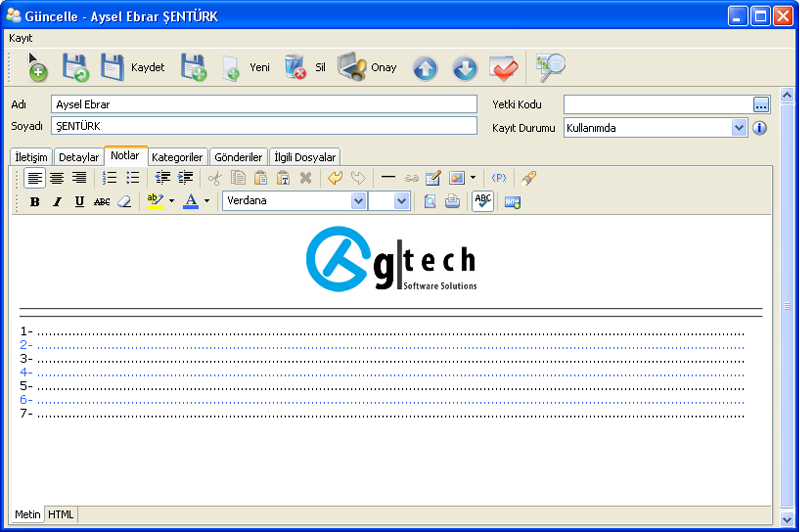Open the Verdana font dropdown

358,201
